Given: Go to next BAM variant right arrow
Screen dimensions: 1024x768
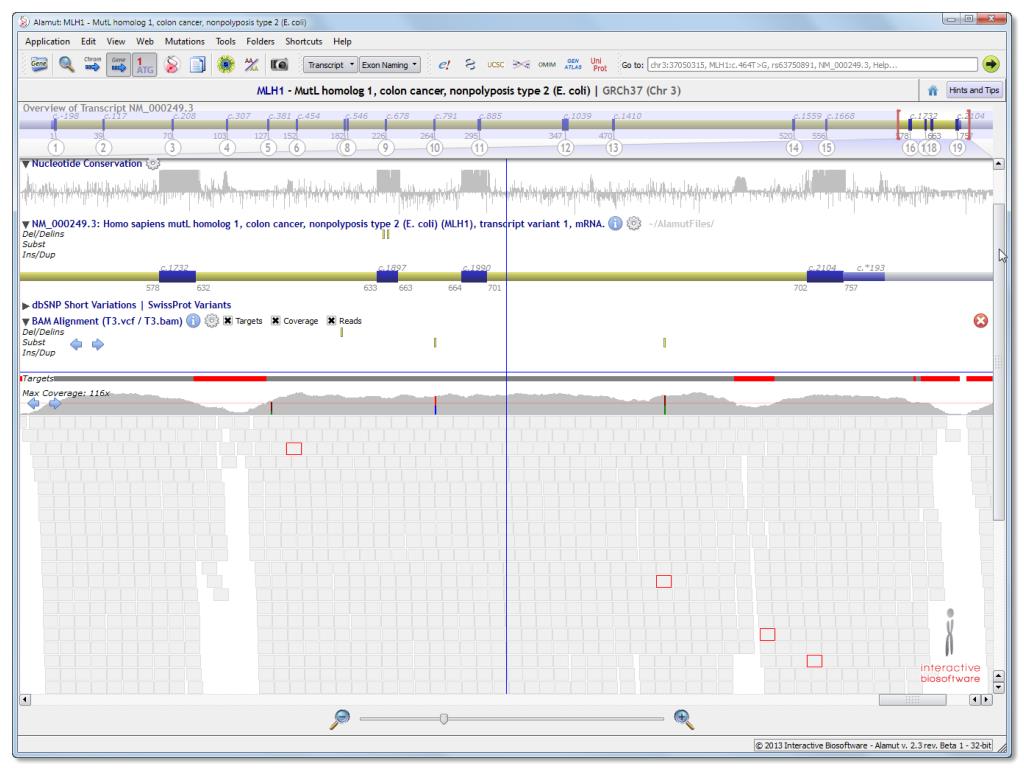Looking at the screenshot, I should pos(97,344).
